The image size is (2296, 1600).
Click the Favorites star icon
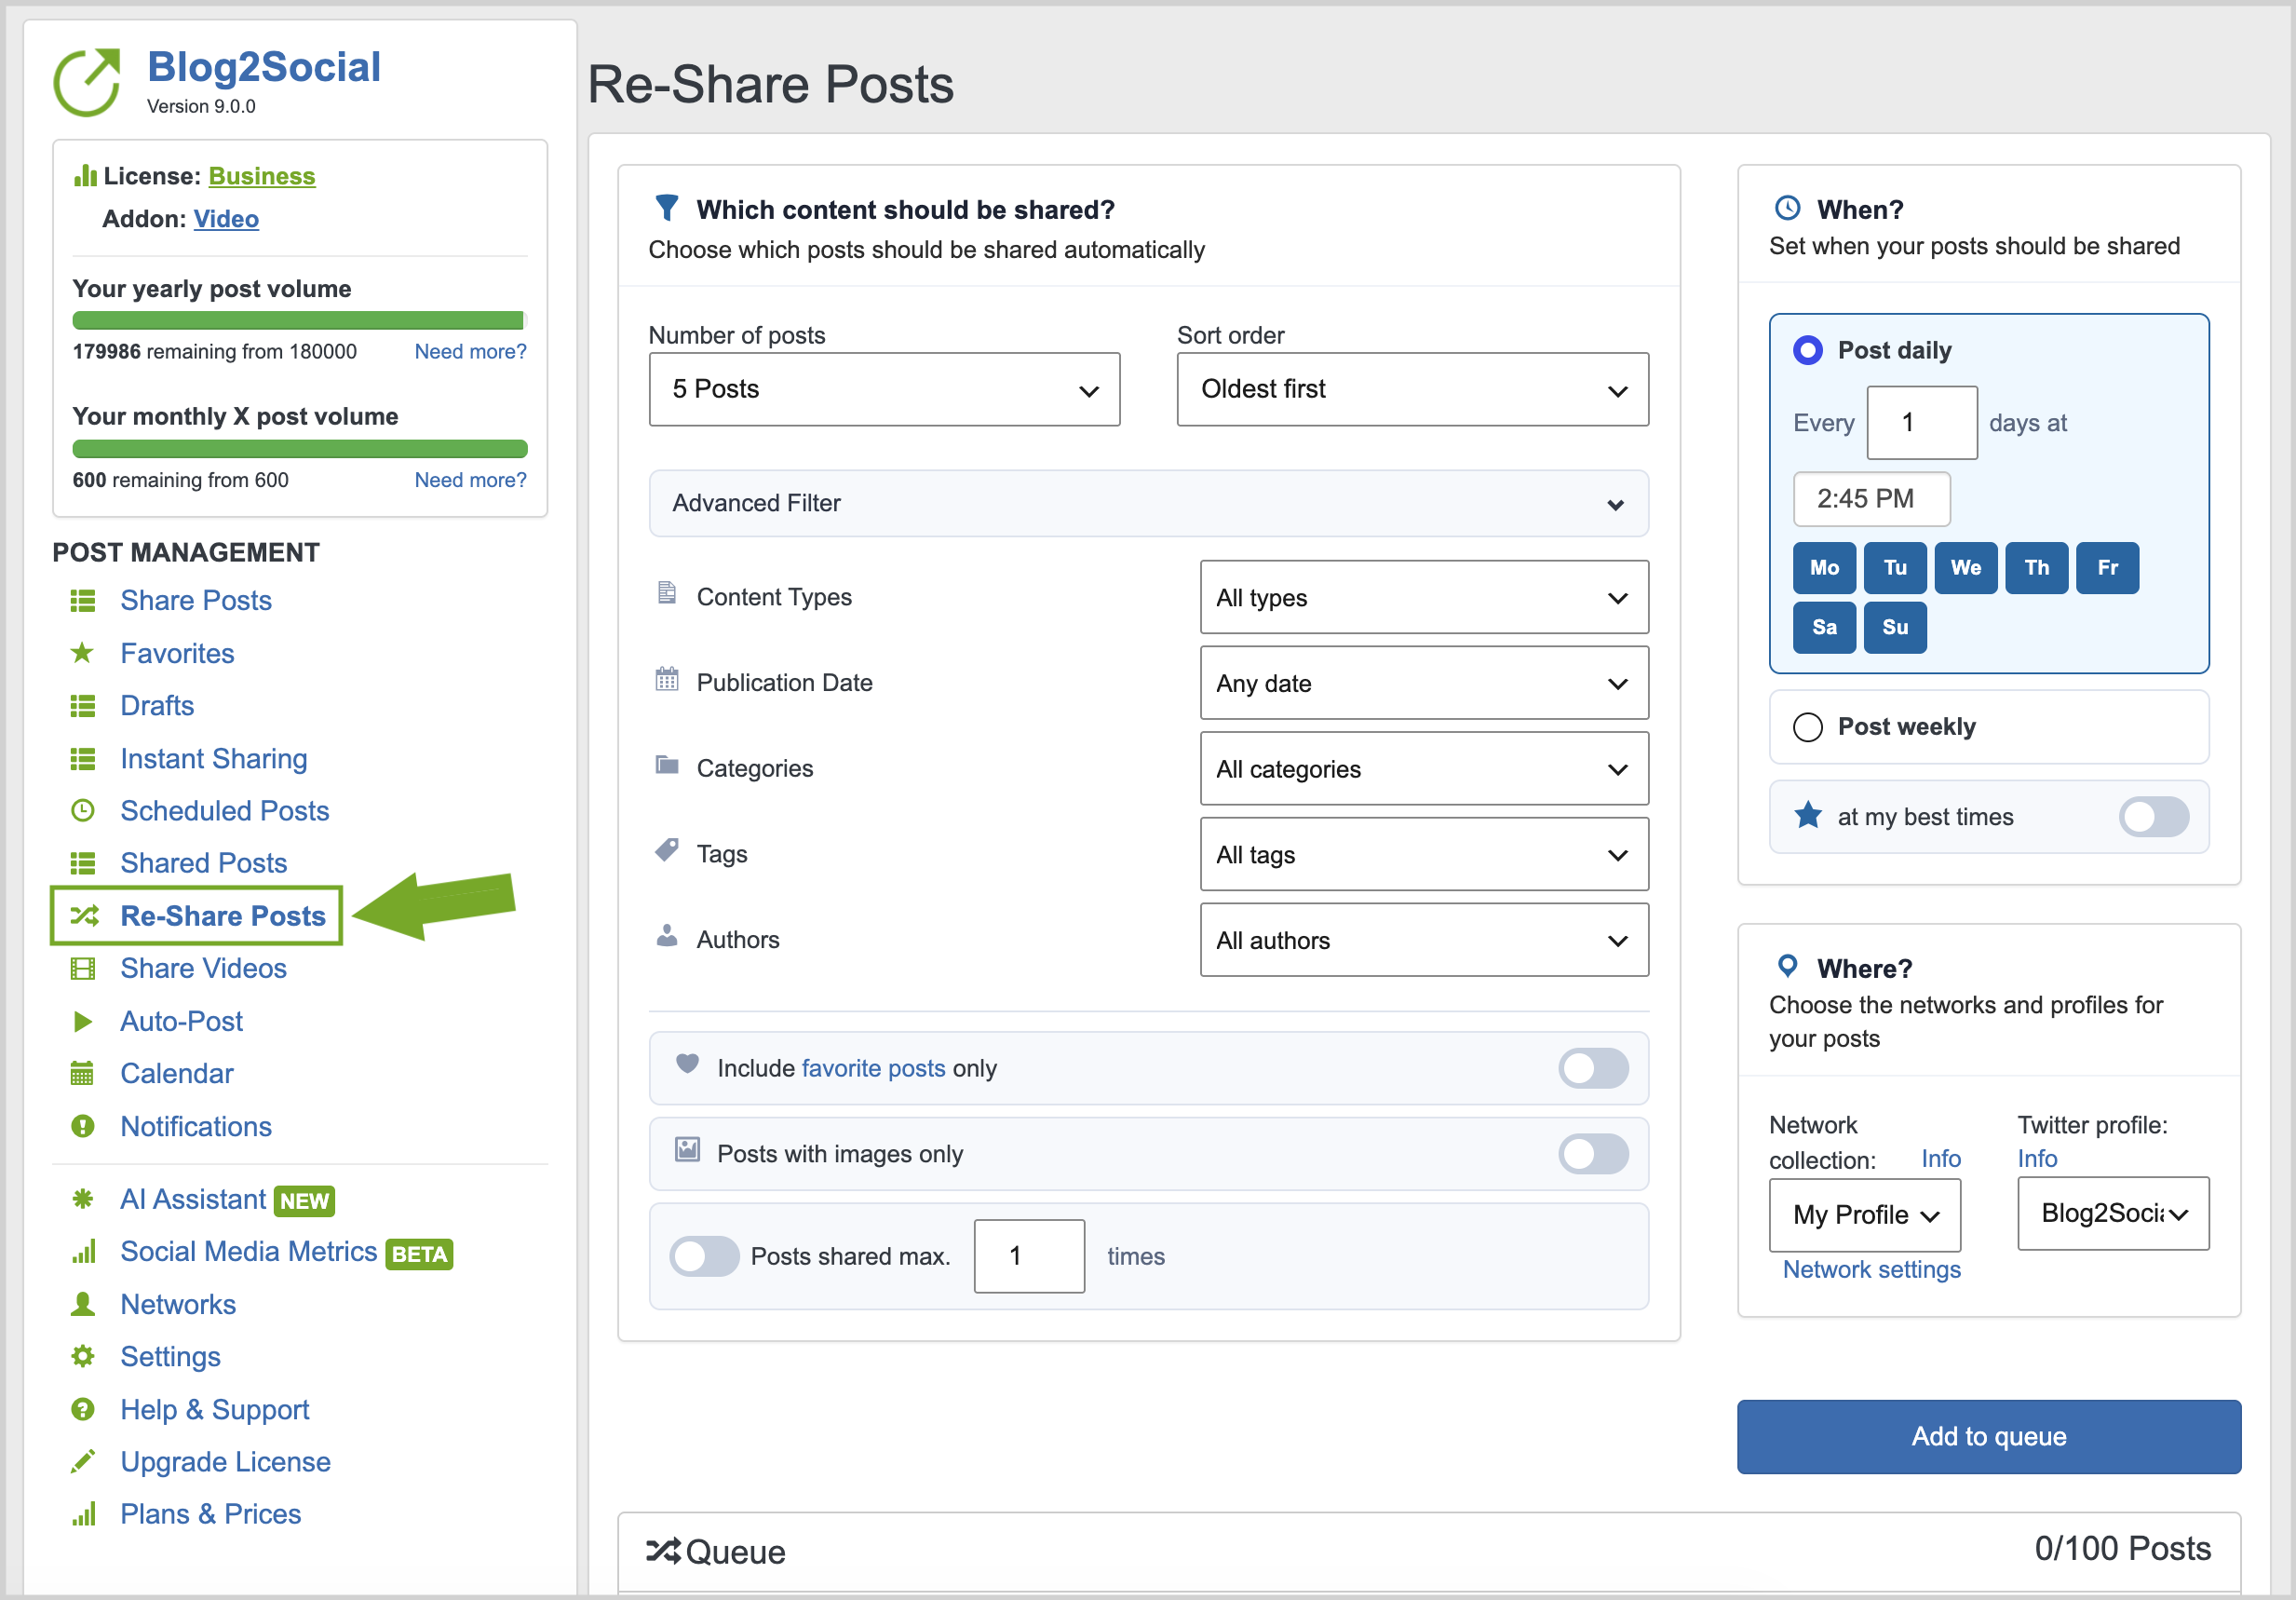click(x=83, y=653)
